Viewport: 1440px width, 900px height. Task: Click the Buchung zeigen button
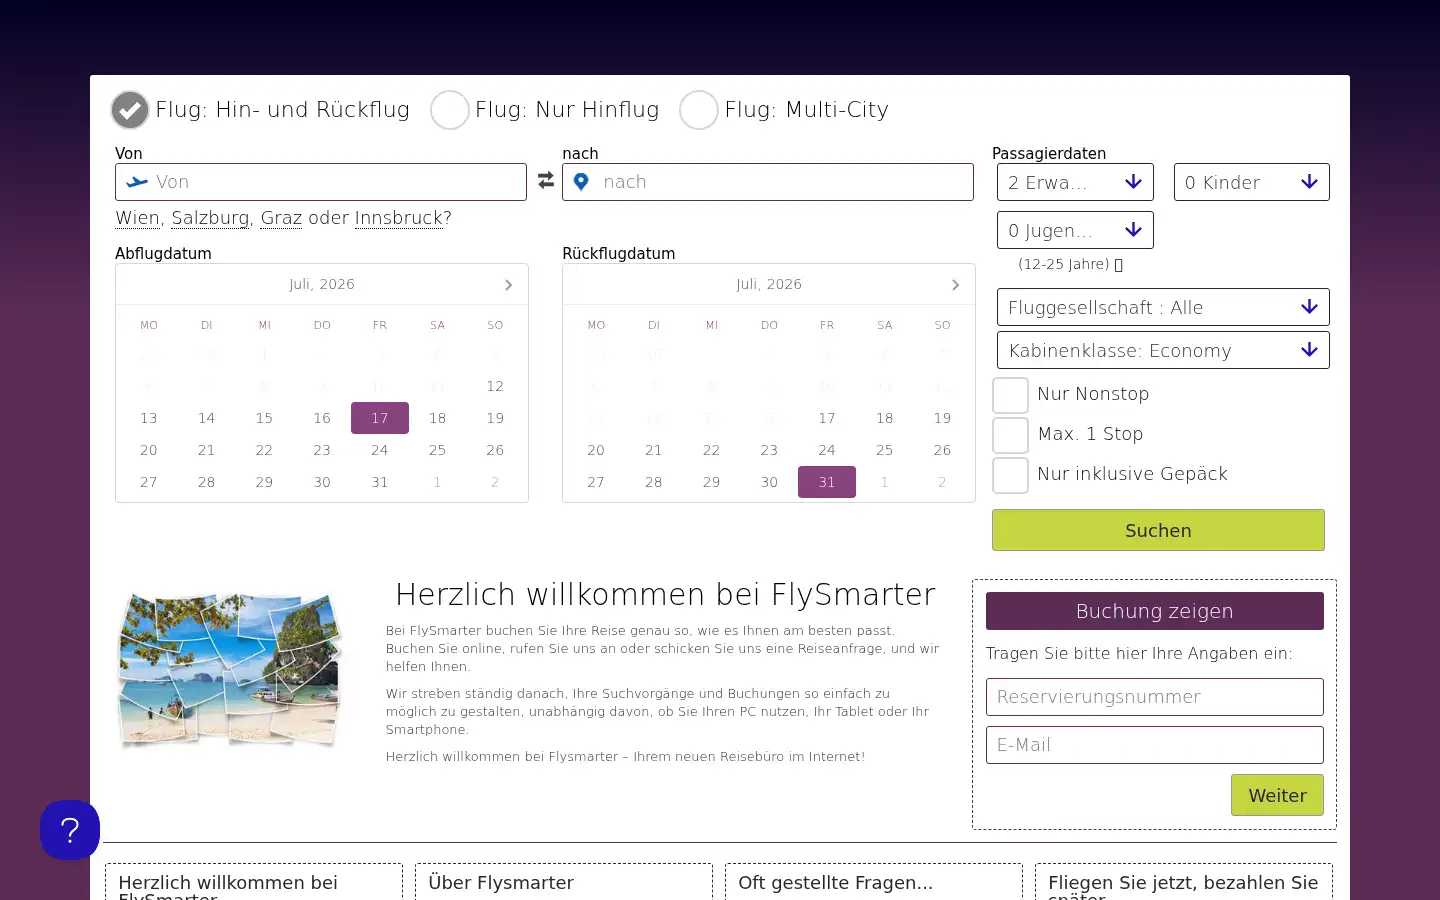click(x=1155, y=611)
